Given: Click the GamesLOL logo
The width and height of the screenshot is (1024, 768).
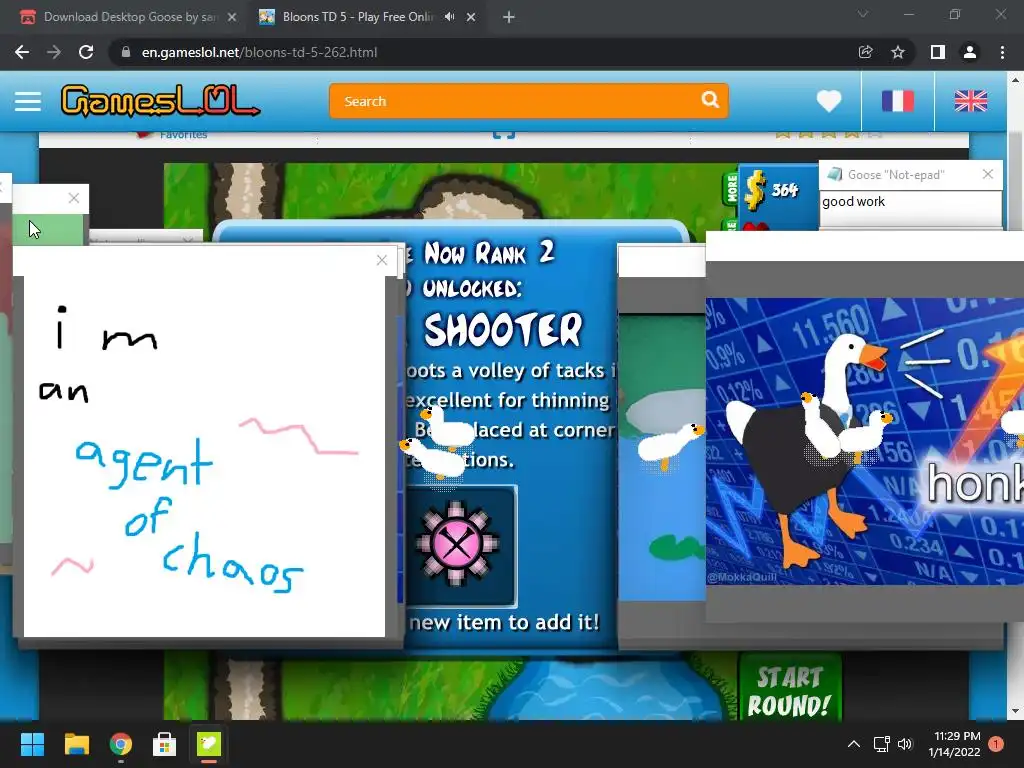Looking at the screenshot, I should (x=161, y=101).
